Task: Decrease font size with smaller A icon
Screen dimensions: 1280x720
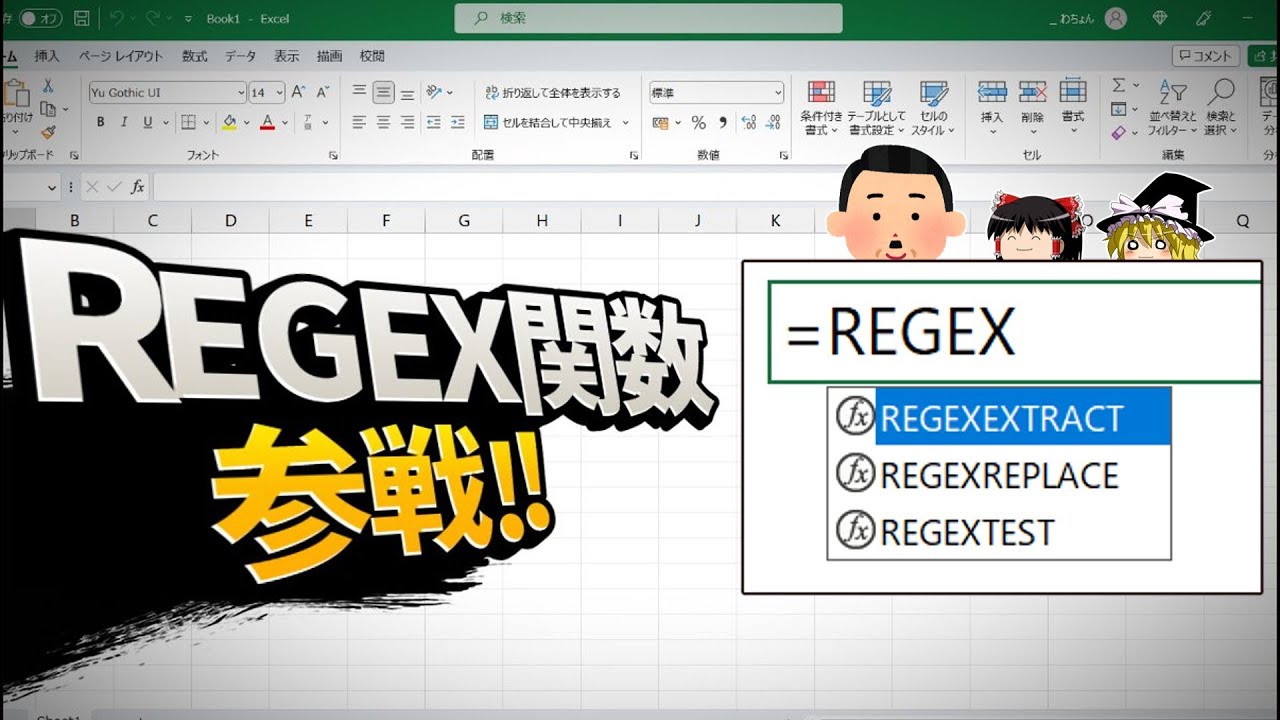Action: click(322, 92)
